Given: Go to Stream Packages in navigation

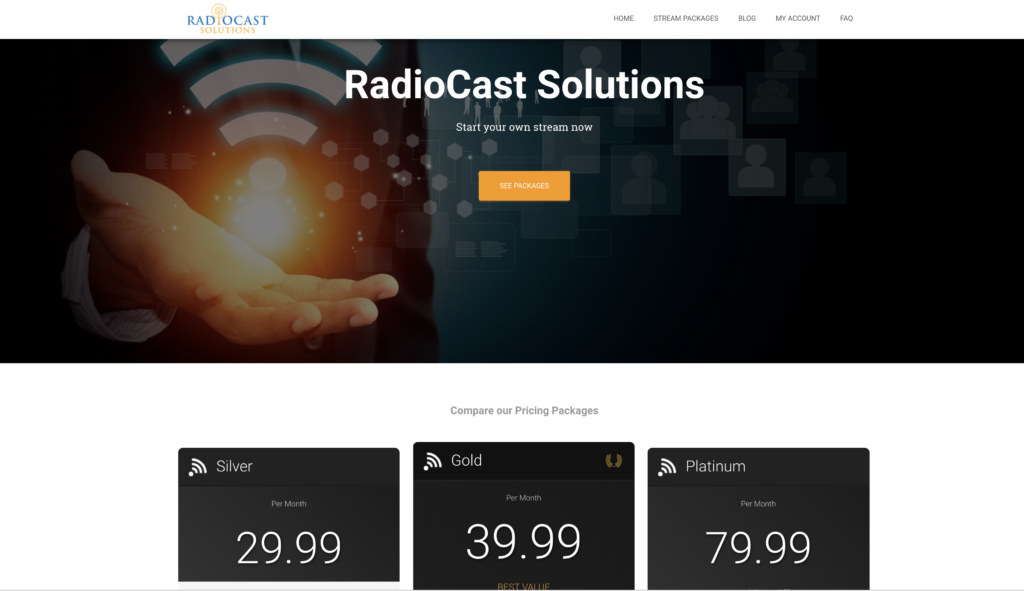Looking at the screenshot, I should 686,18.
